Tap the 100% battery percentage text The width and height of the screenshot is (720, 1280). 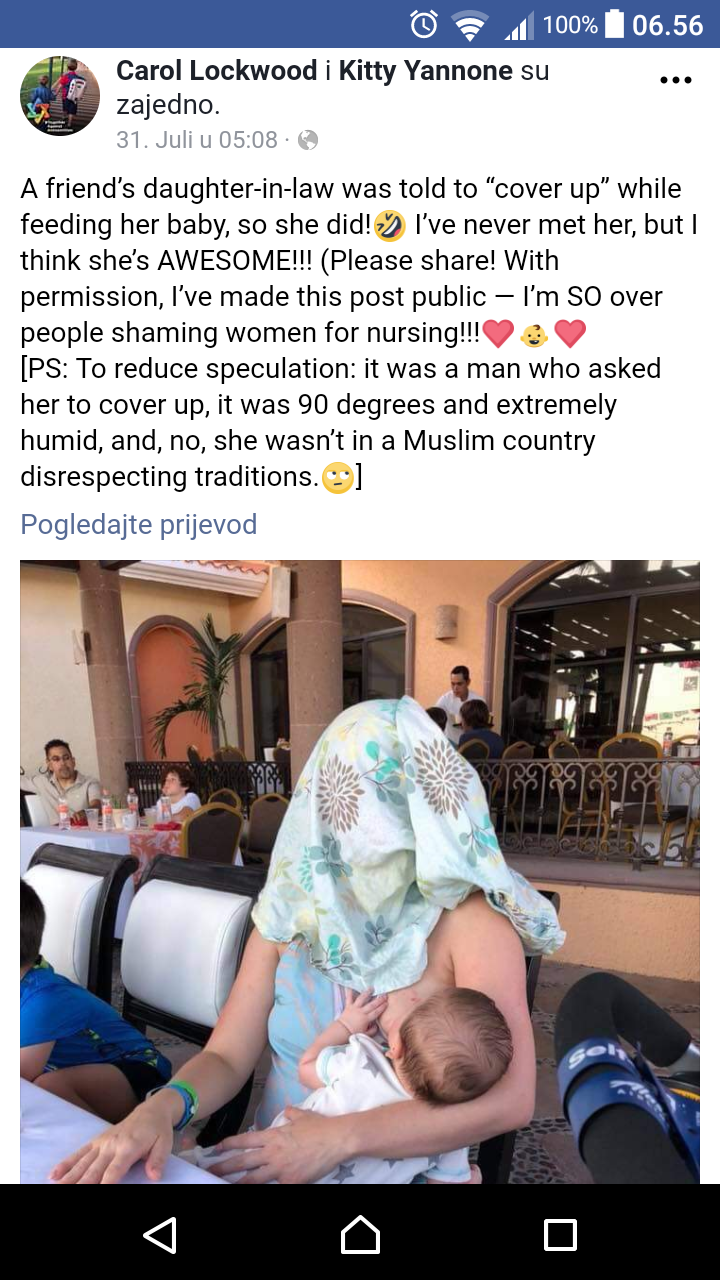click(570, 24)
